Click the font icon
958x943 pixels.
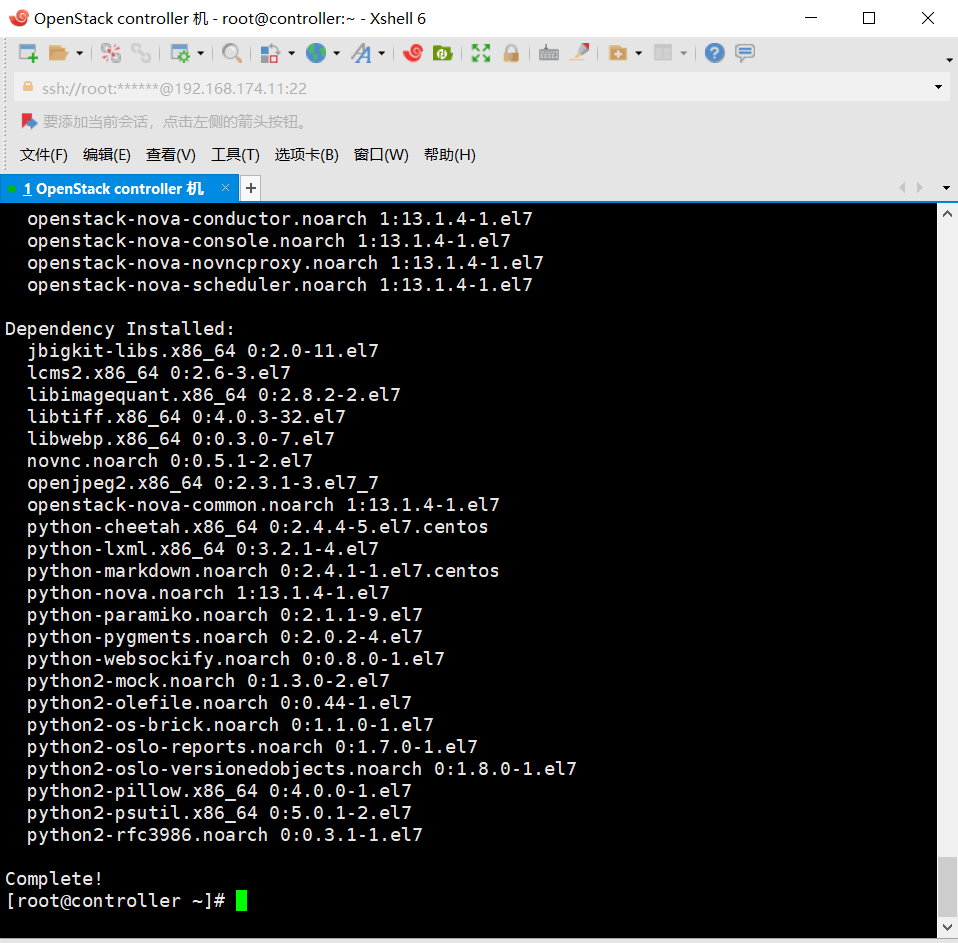click(361, 53)
